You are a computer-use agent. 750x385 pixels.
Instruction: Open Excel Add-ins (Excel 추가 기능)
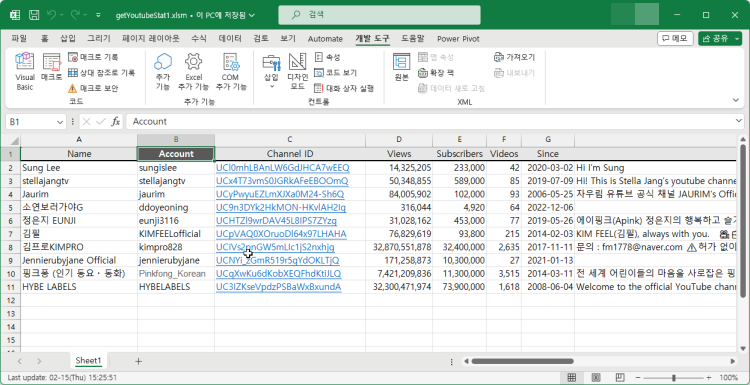pos(193,72)
